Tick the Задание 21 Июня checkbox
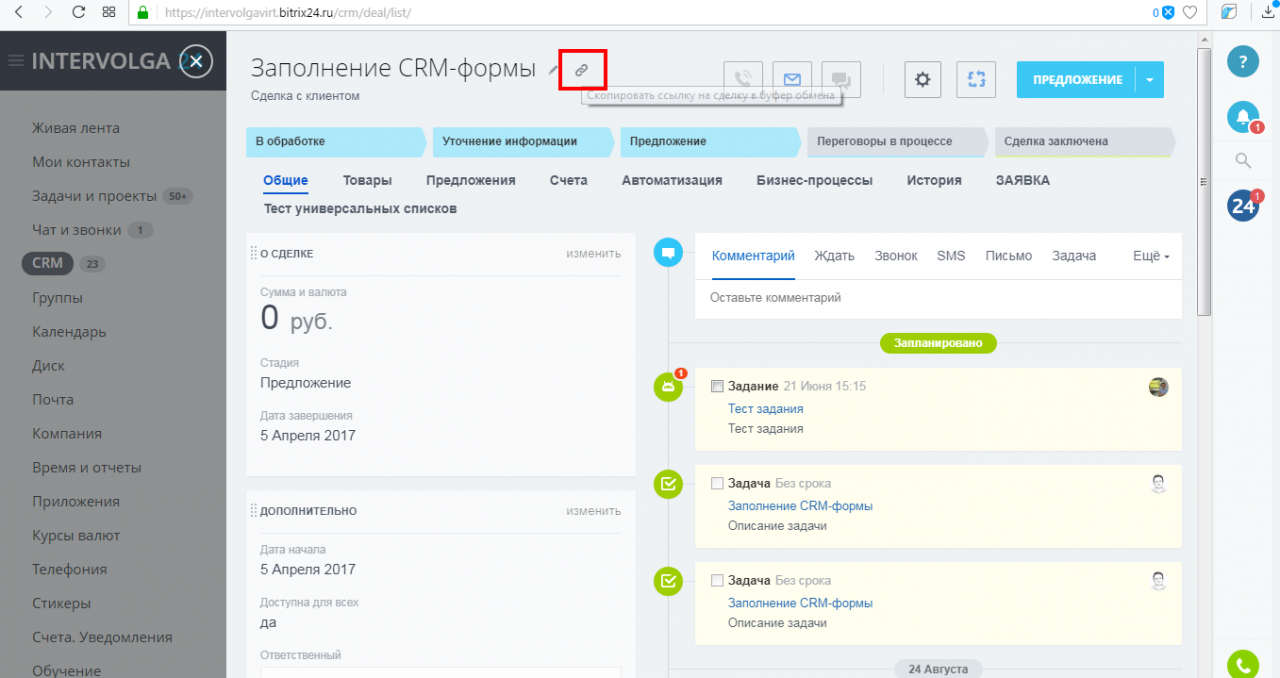1280x678 pixels. pos(716,386)
